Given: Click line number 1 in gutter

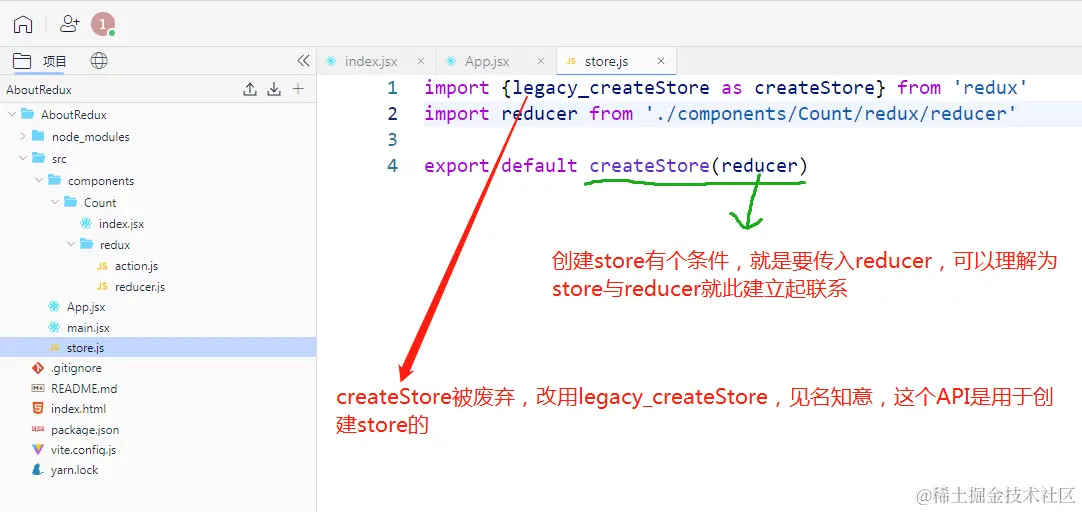Looking at the screenshot, I should 392,88.
